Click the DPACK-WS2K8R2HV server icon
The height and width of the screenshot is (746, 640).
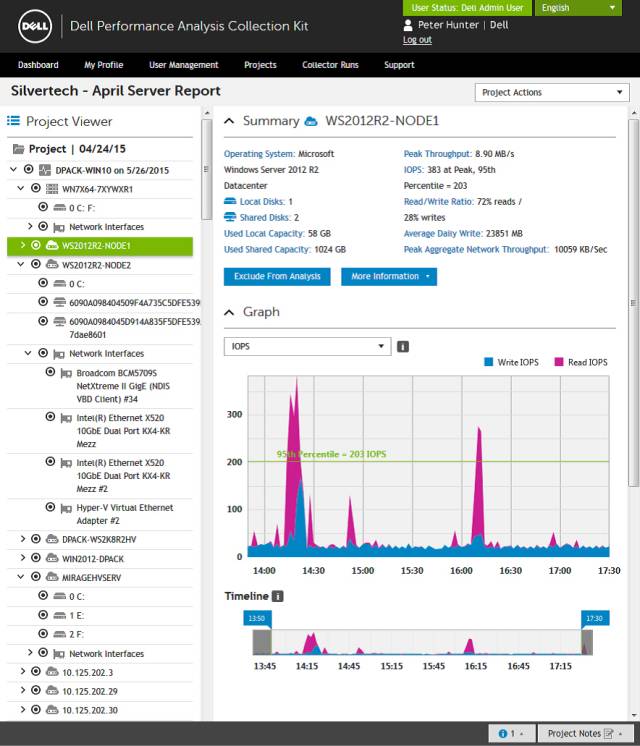pyautogui.click(x=52, y=539)
